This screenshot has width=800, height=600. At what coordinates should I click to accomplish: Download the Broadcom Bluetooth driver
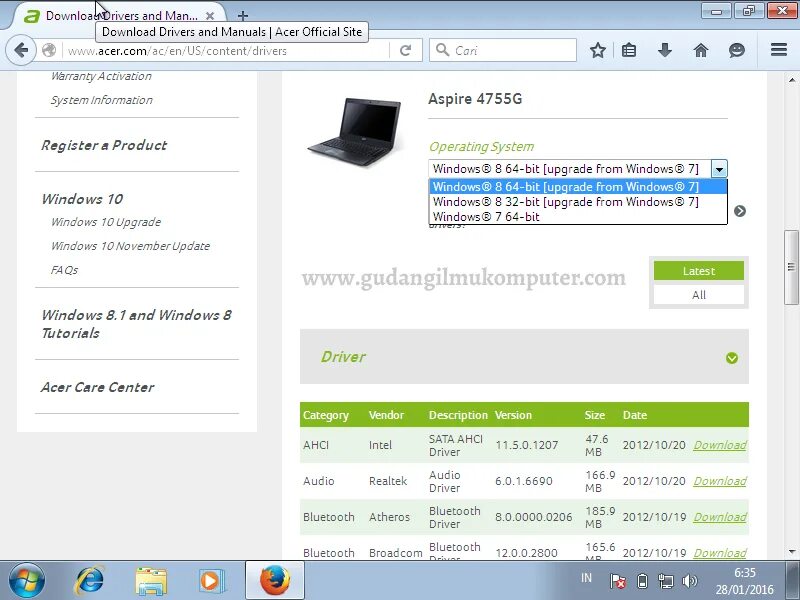[x=719, y=553]
